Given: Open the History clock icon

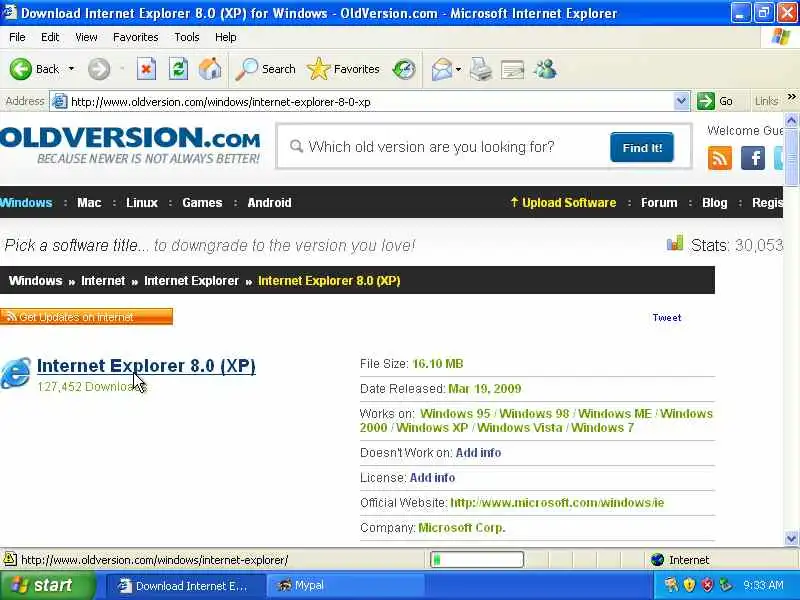Looking at the screenshot, I should coord(404,69).
